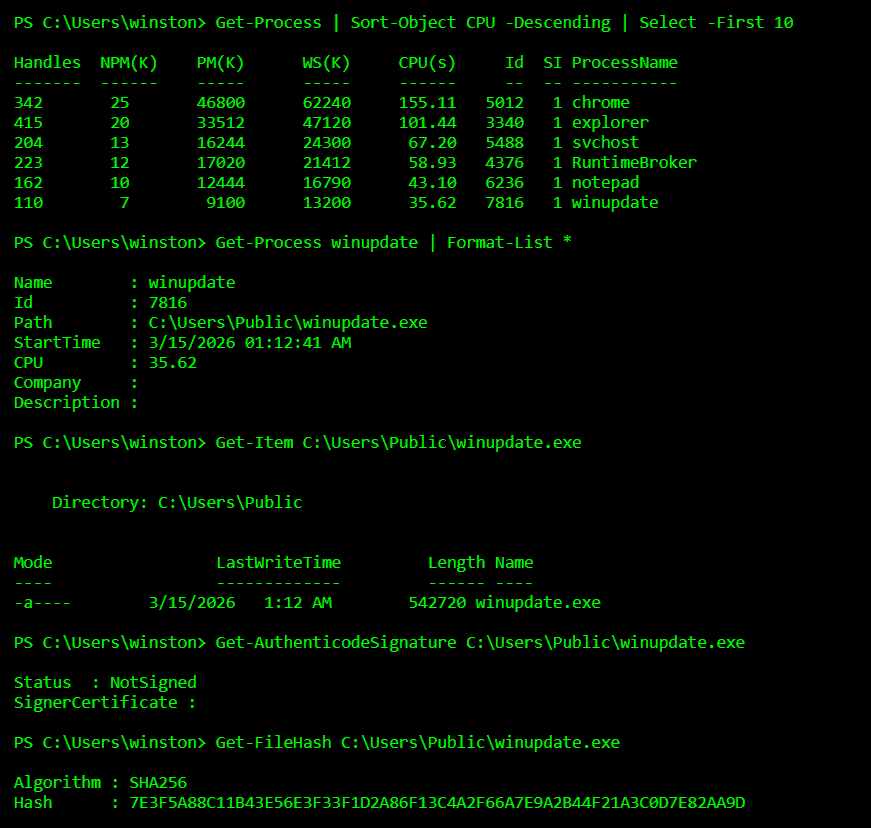Click the Path value C:\Users\Public\winupdate.exe
The width and height of the screenshot is (871, 828).
pos(288,323)
